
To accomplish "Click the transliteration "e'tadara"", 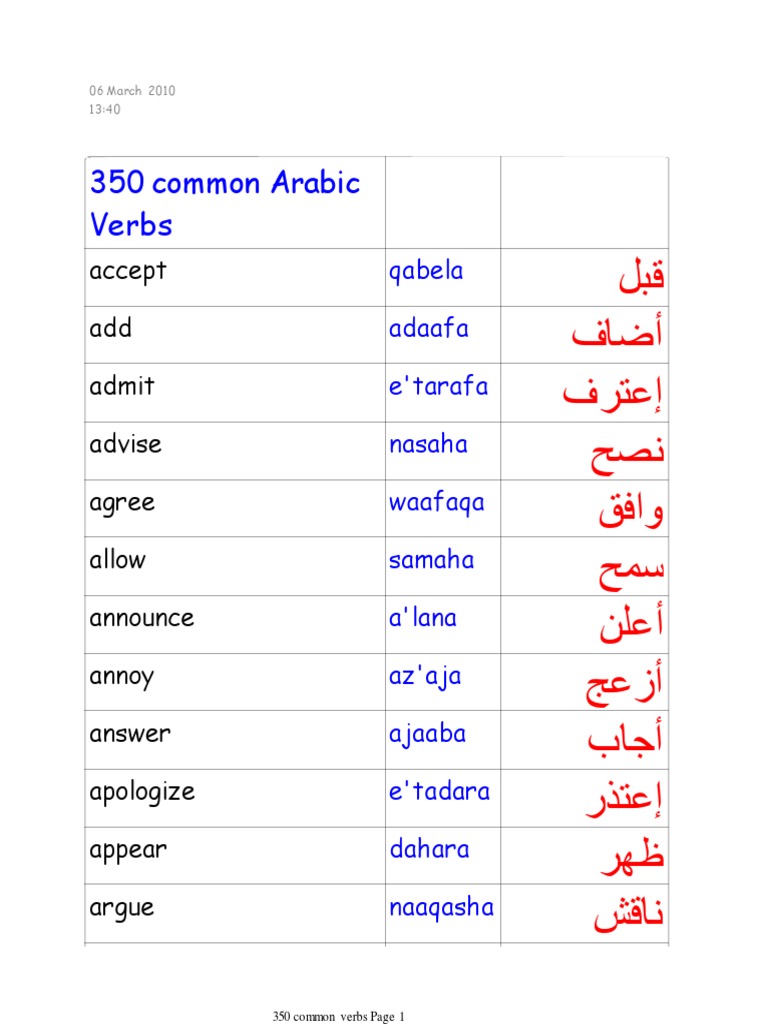I will 440,792.
